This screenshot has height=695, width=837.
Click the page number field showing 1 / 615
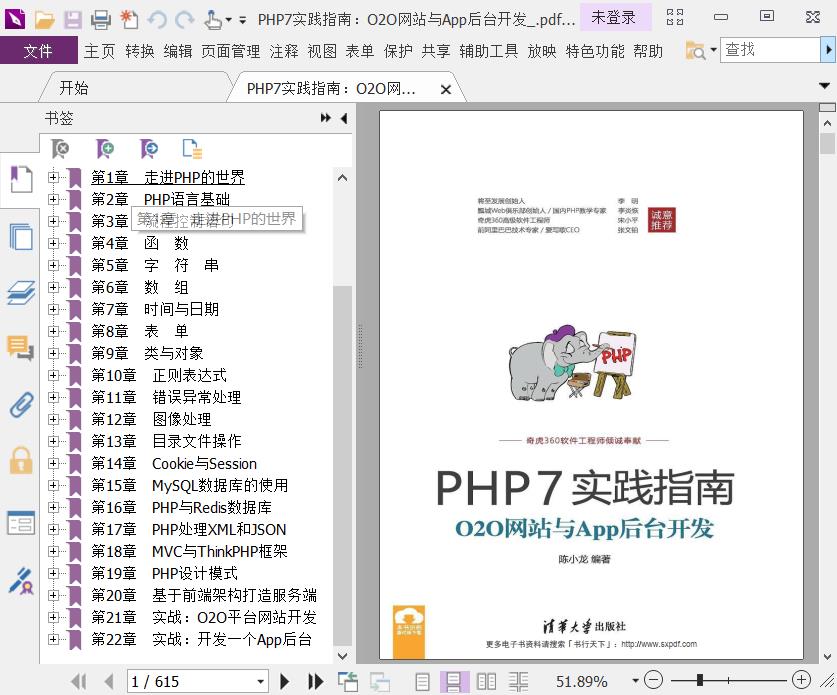pyautogui.click(x=190, y=681)
